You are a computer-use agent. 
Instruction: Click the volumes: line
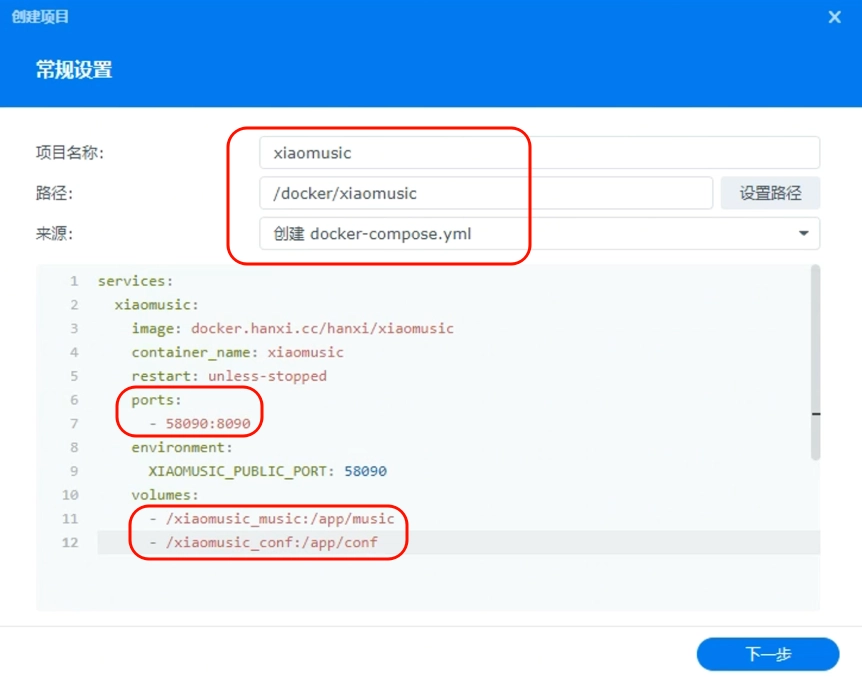pyautogui.click(x=165, y=495)
